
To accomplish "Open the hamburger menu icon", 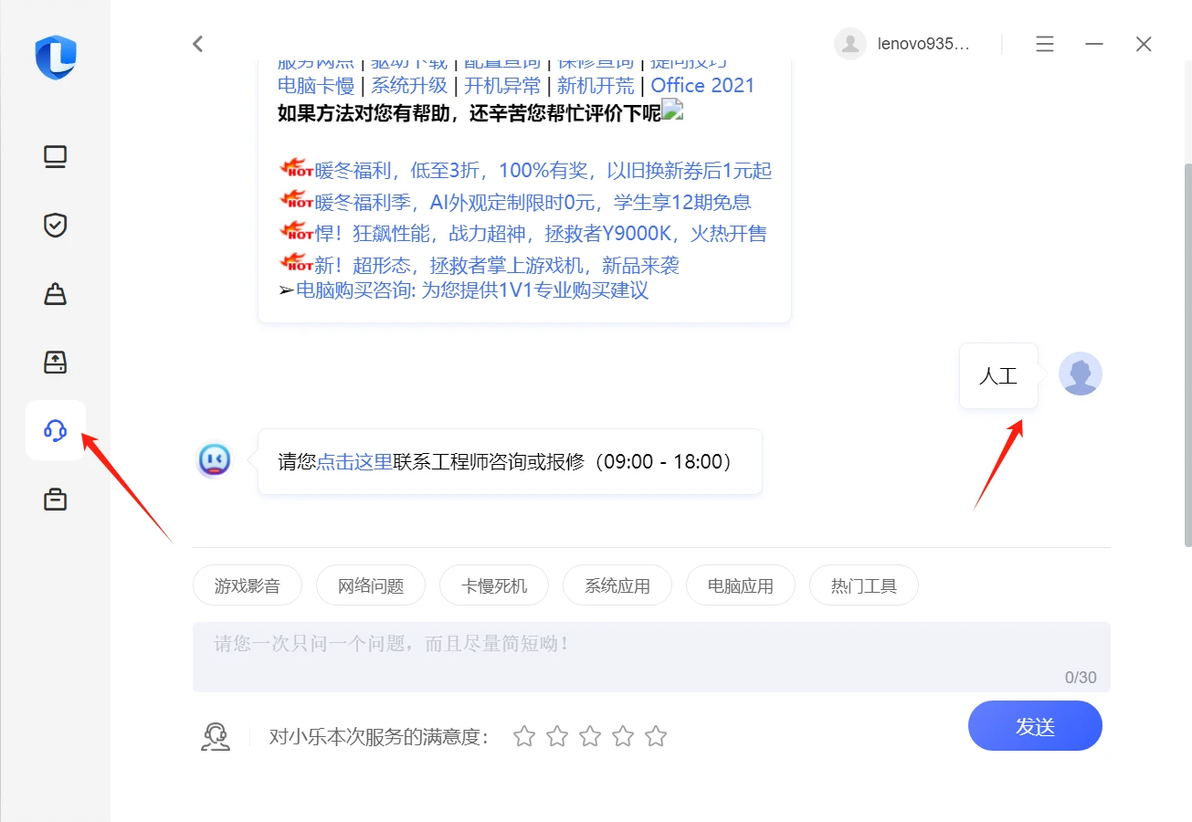I will [x=1045, y=44].
